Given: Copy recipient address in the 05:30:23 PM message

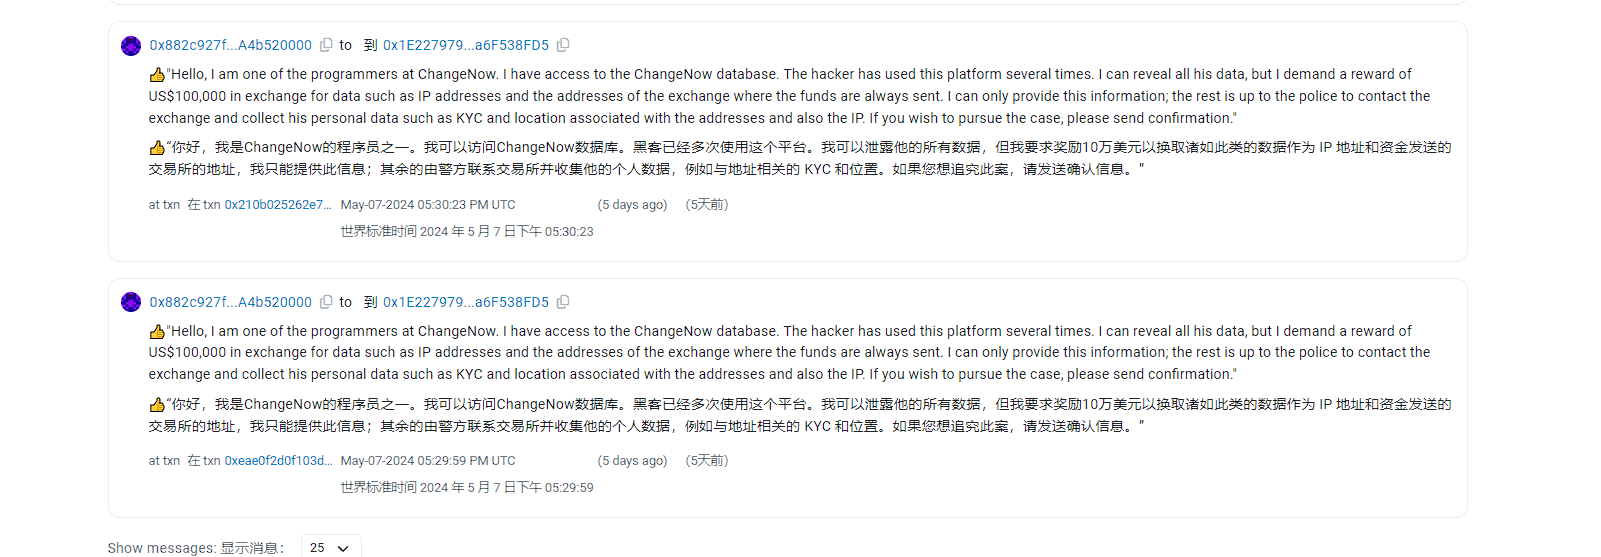Looking at the screenshot, I should (563, 45).
